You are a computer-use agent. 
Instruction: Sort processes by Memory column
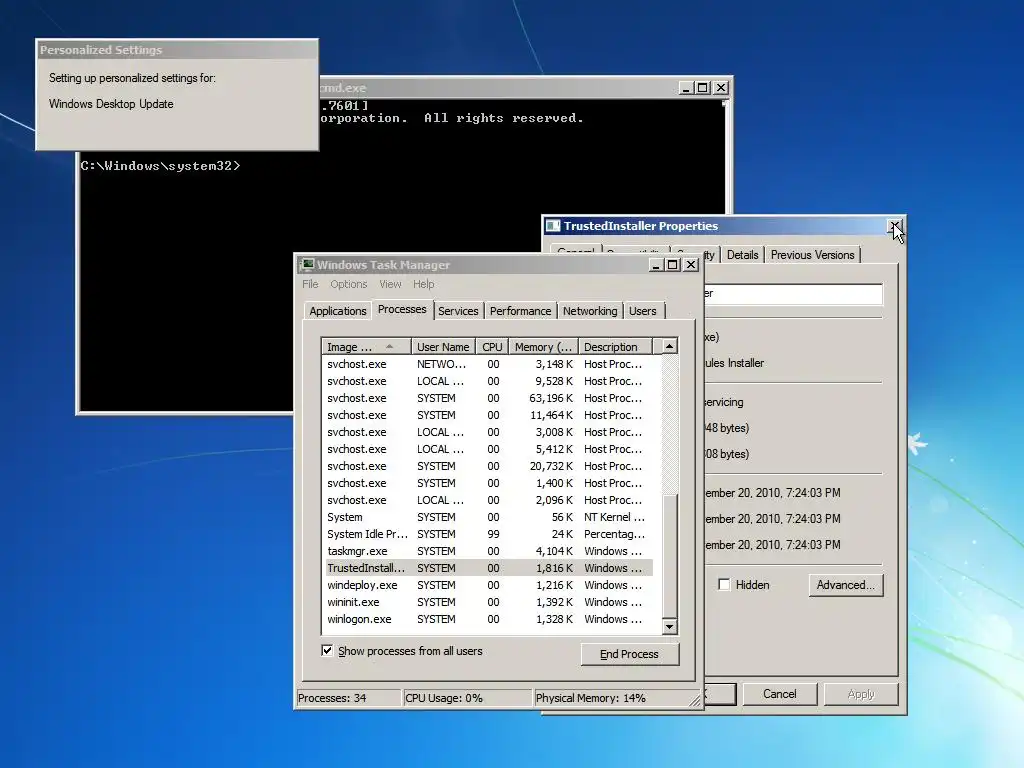click(543, 347)
